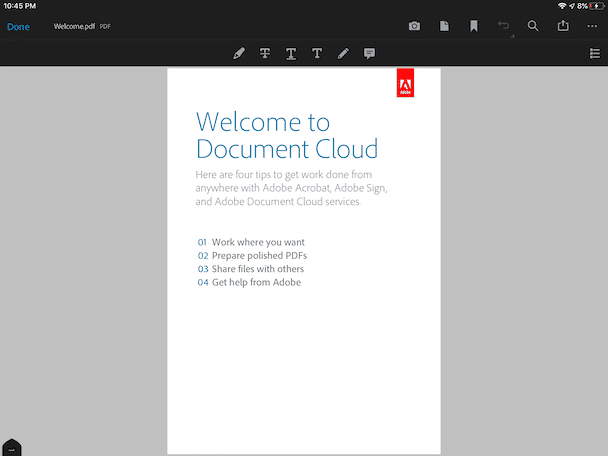Open the camera scan tool
The image size is (608, 456).
[x=414, y=26]
